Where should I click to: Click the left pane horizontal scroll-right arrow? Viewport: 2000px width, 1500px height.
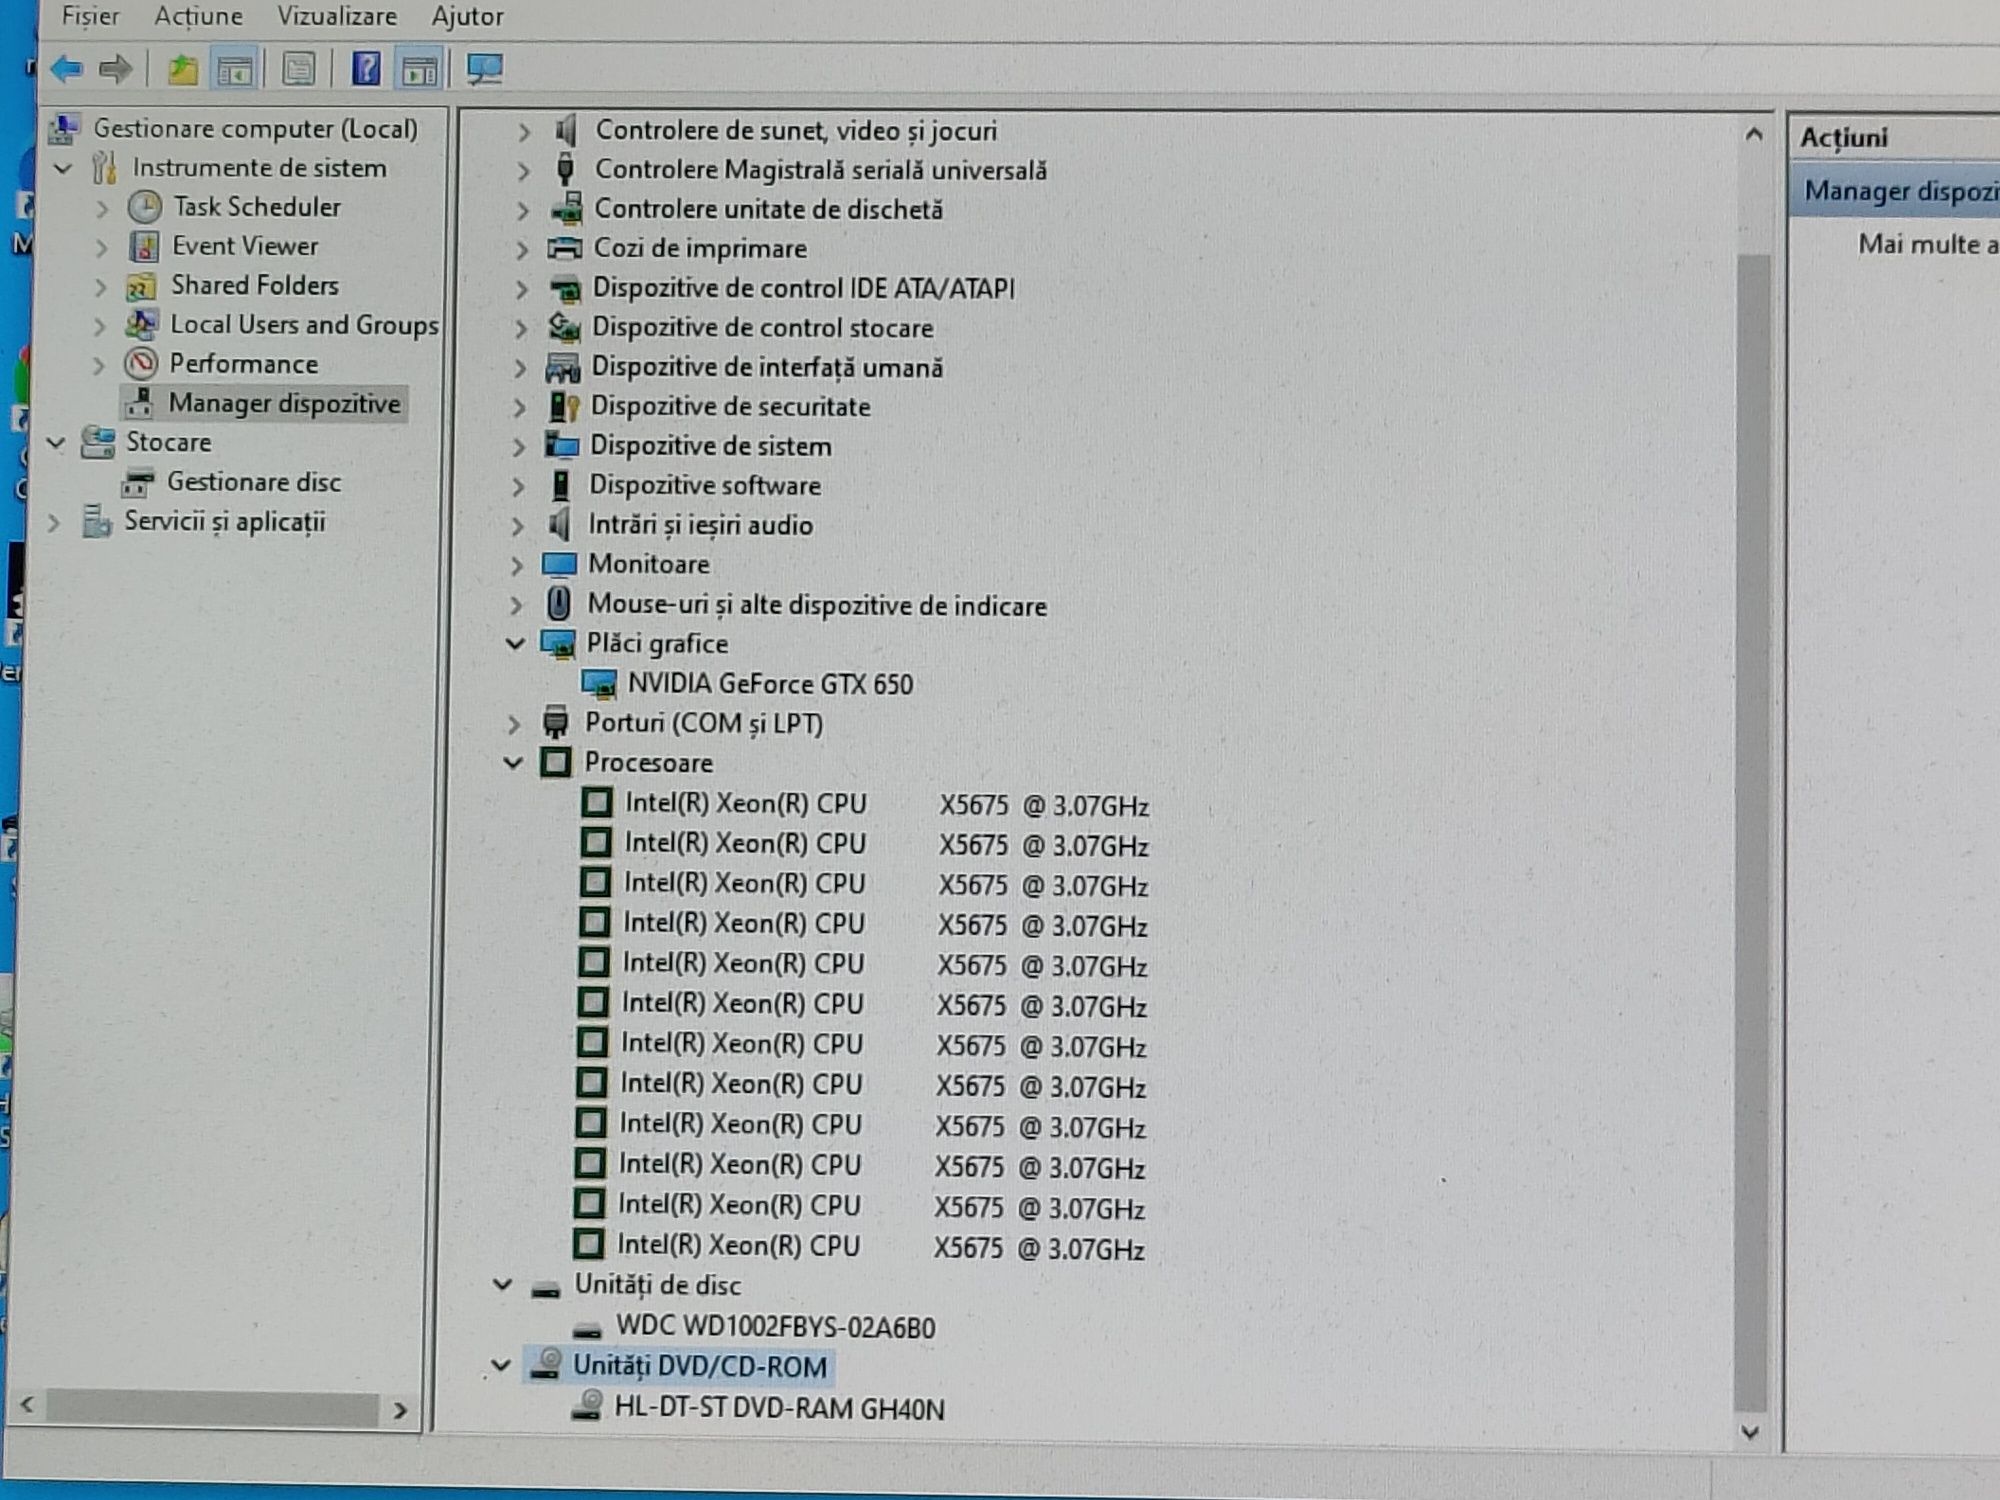point(400,1410)
